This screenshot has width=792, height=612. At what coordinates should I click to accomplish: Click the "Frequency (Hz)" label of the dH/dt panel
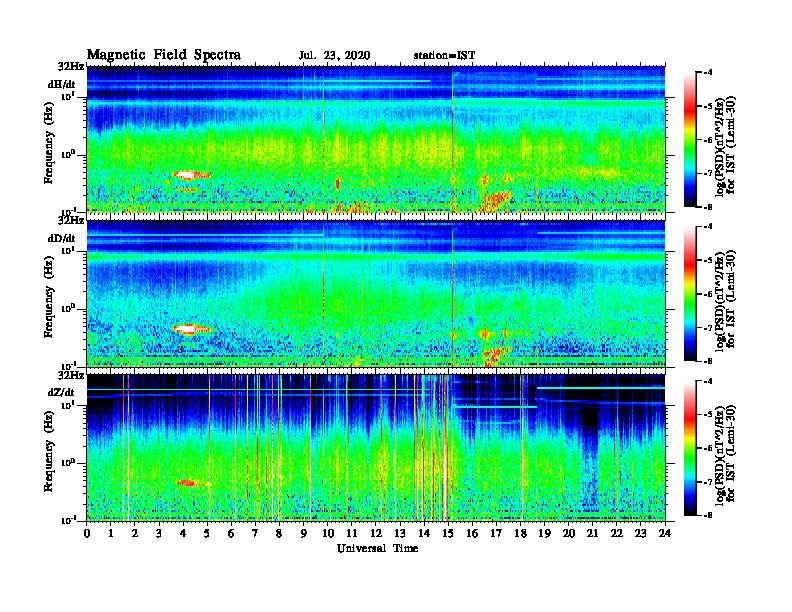[48, 143]
